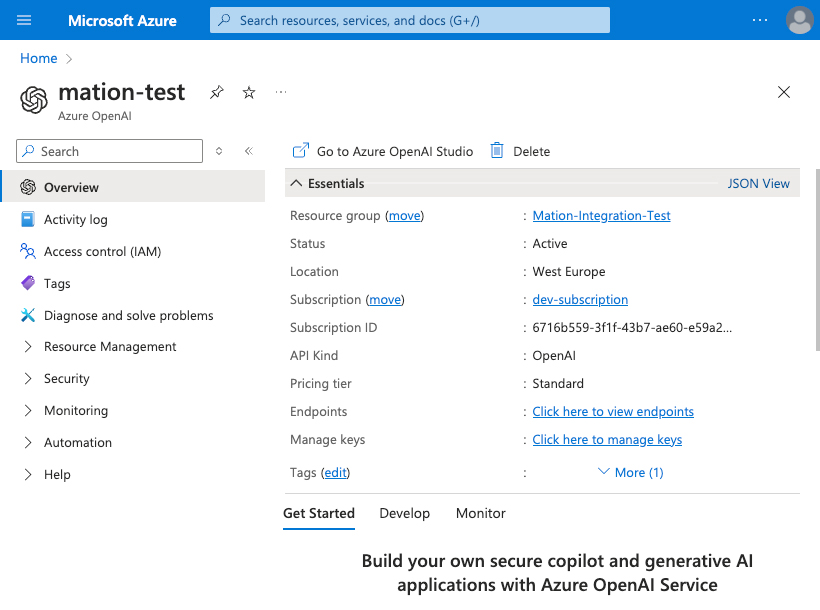Move subscription link

tap(385, 299)
